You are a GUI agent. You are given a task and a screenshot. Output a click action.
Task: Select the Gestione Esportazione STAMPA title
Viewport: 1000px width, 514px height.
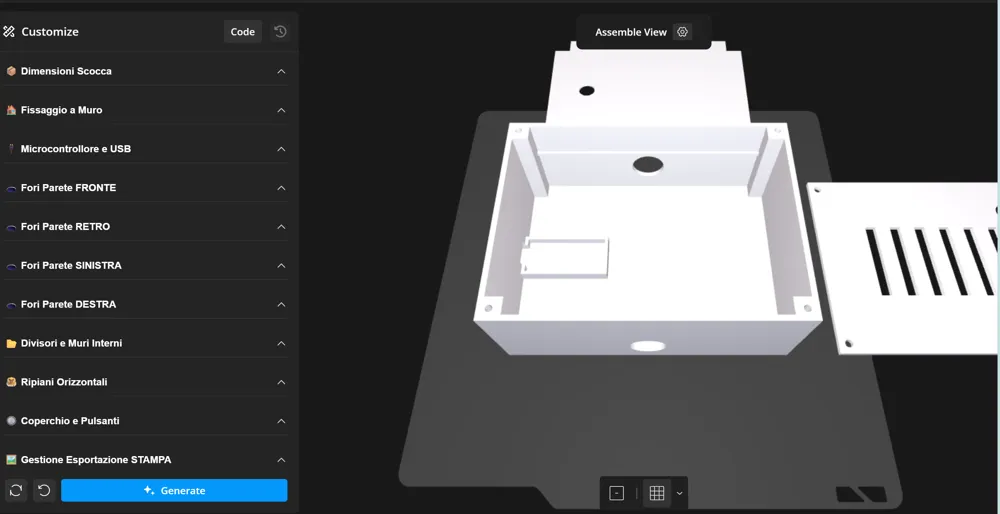tap(96, 460)
